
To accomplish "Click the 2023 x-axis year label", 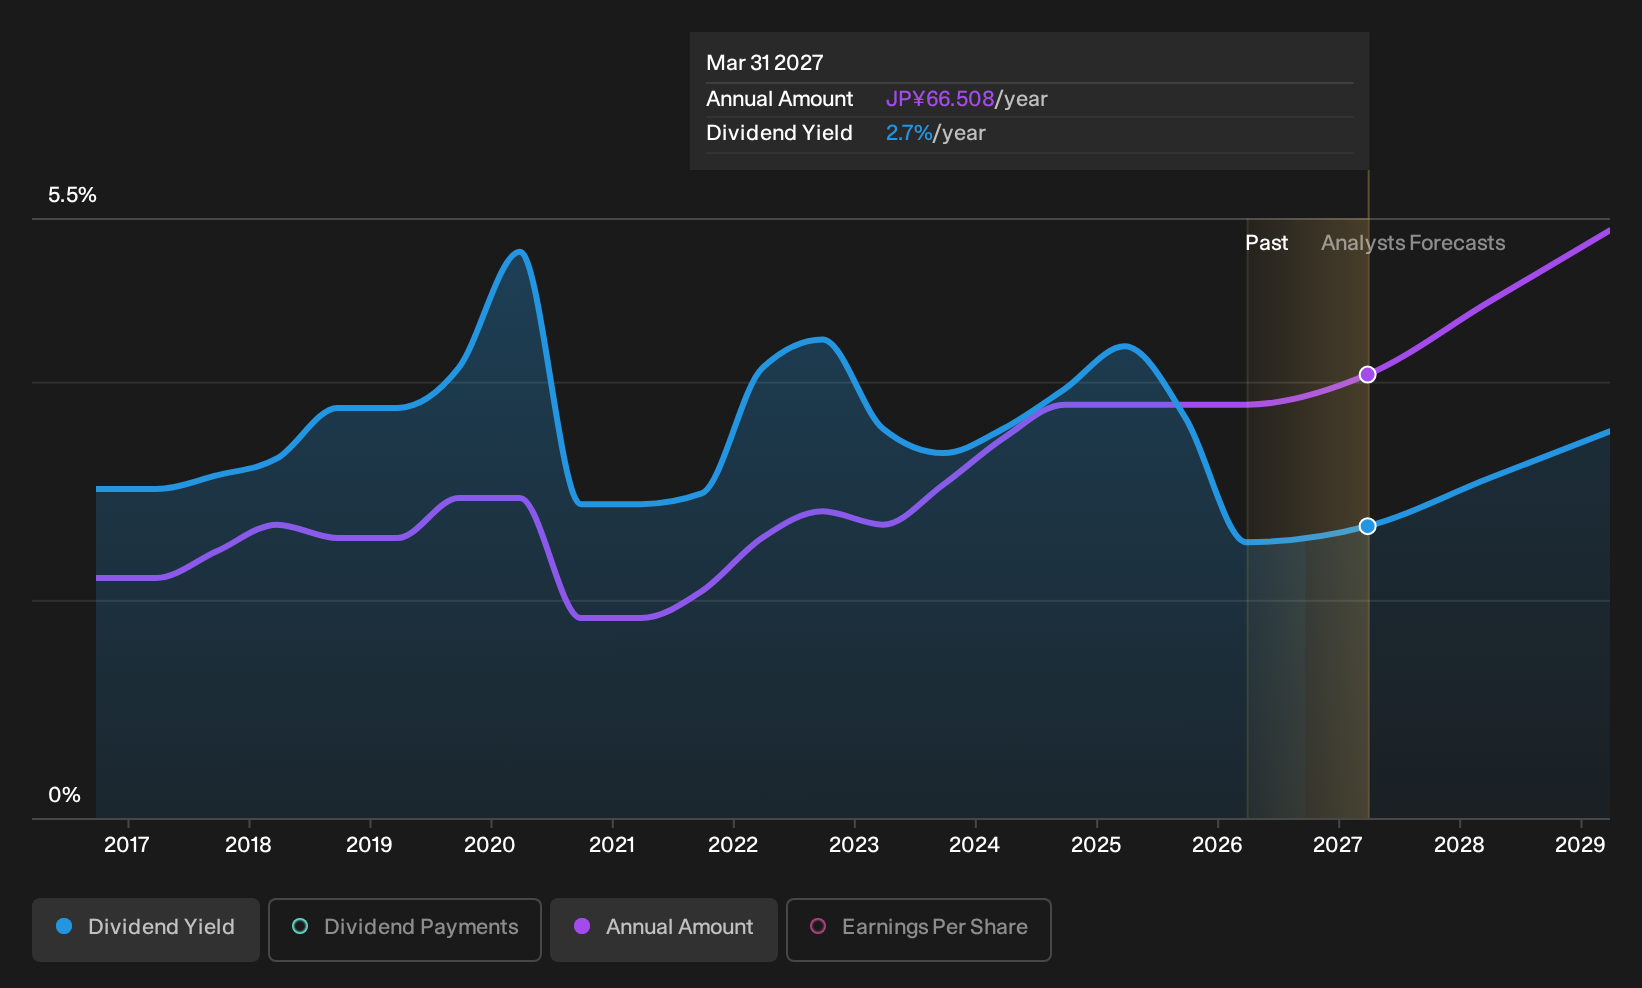I will [x=854, y=845].
